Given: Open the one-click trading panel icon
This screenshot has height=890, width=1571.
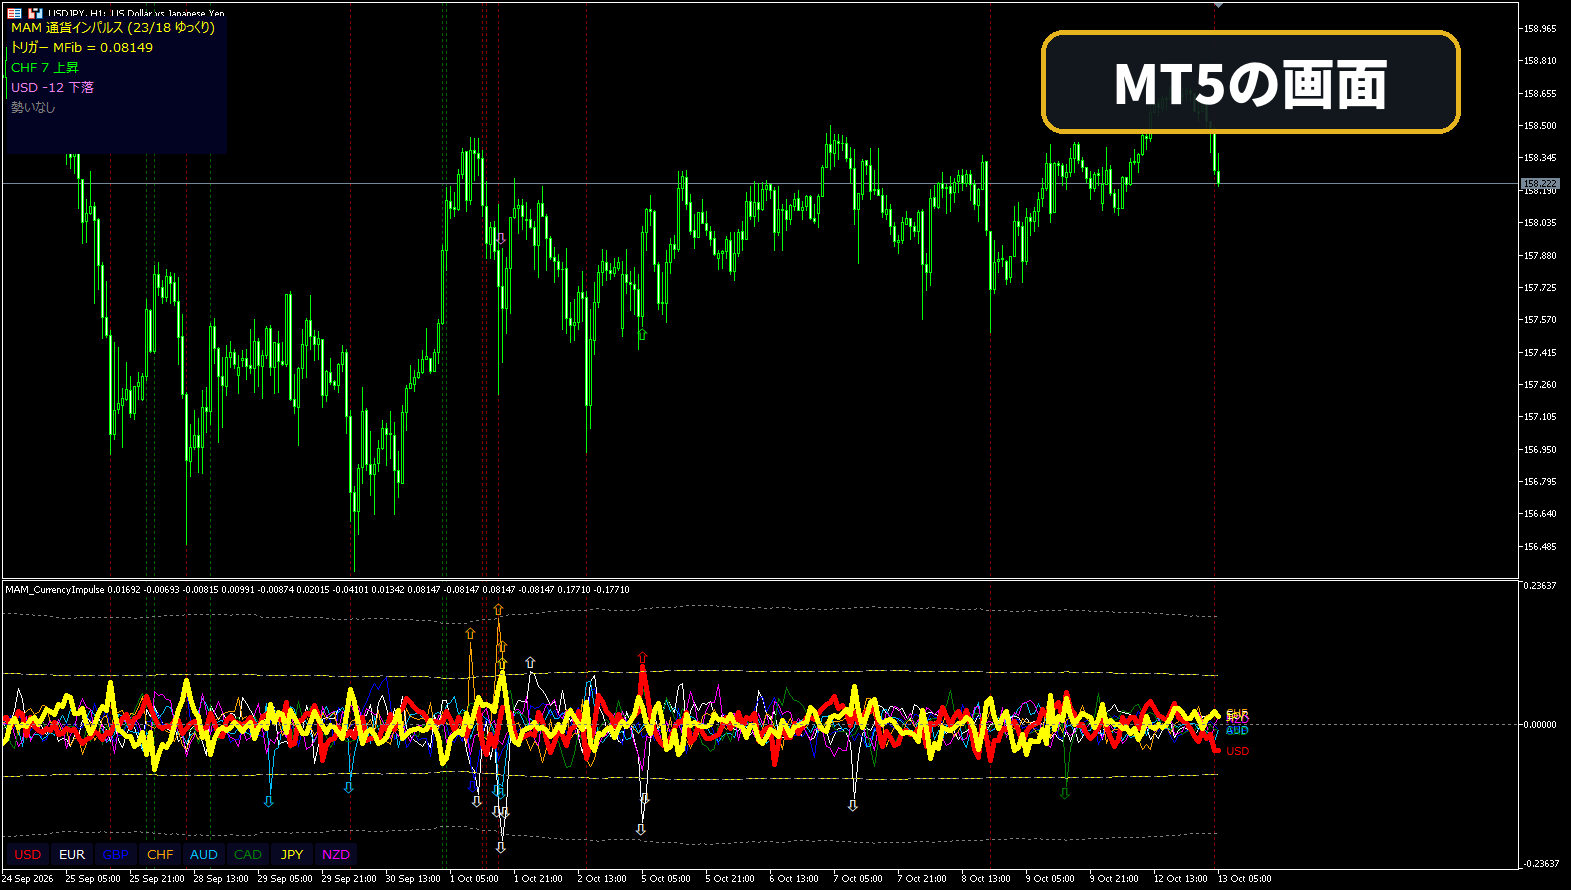Looking at the screenshot, I should (14, 13).
